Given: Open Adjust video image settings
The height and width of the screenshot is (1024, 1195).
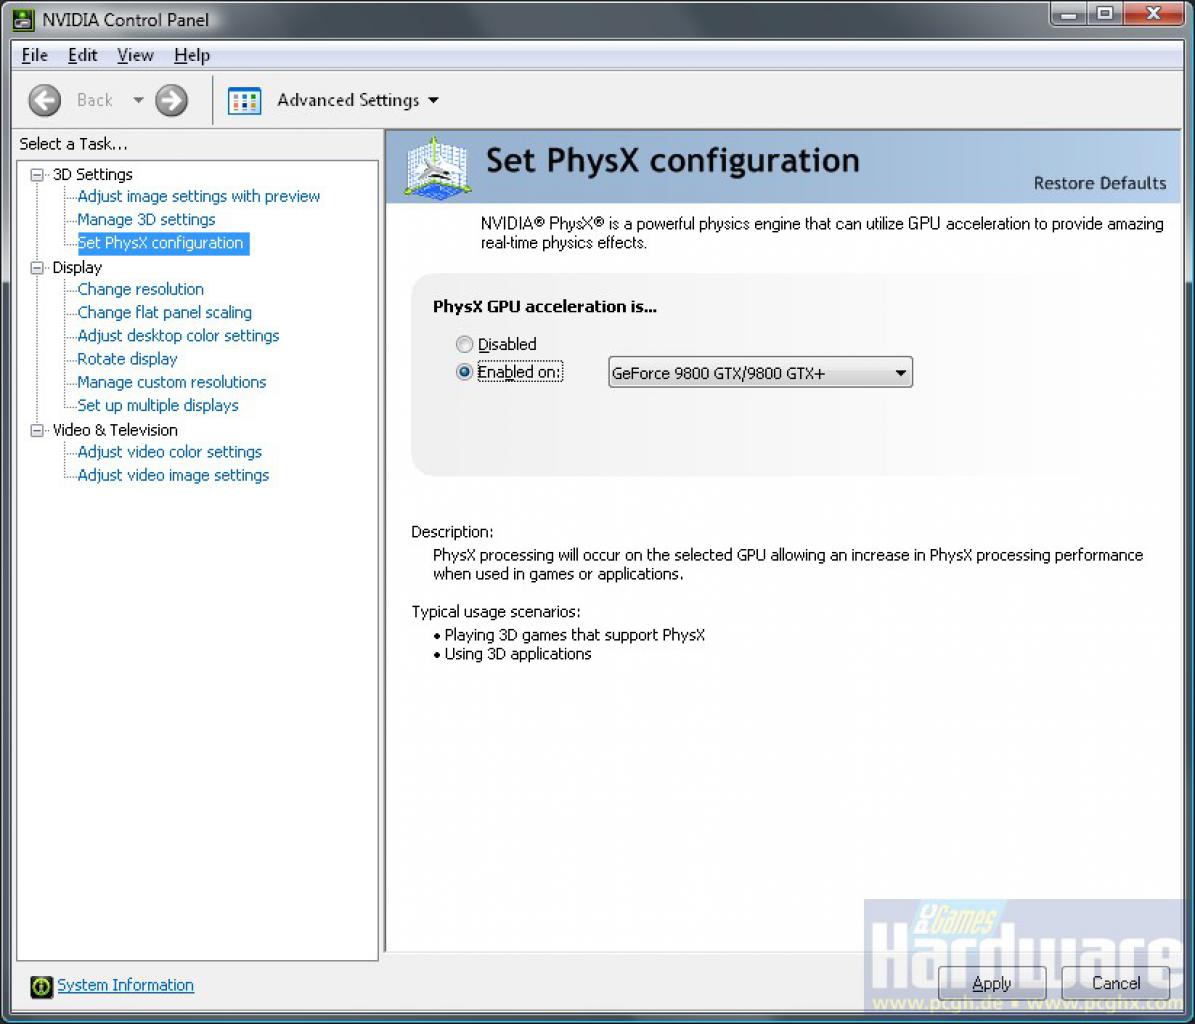Looking at the screenshot, I should pyautogui.click(x=173, y=475).
